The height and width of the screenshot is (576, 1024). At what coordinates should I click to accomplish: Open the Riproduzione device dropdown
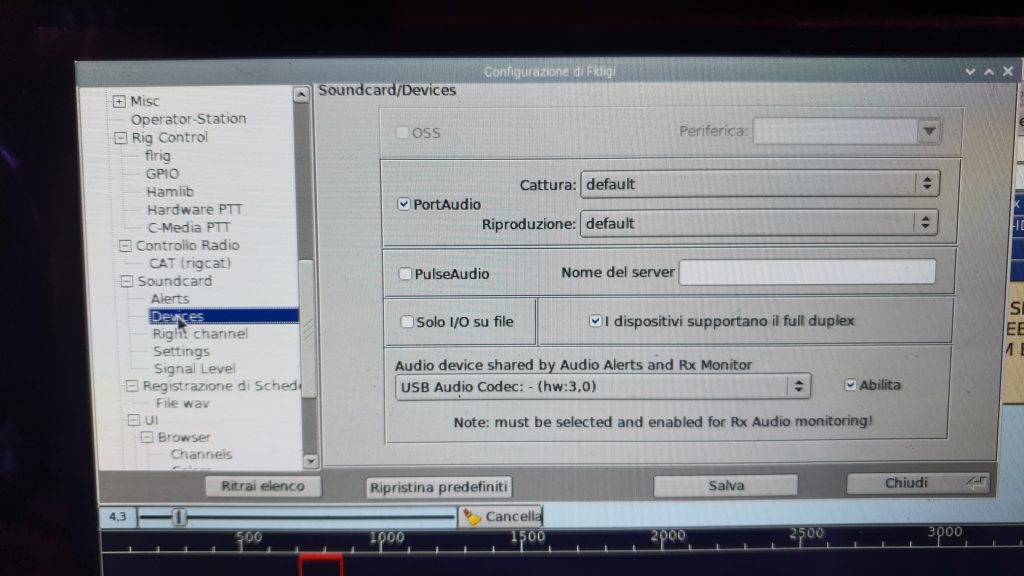(x=759, y=223)
